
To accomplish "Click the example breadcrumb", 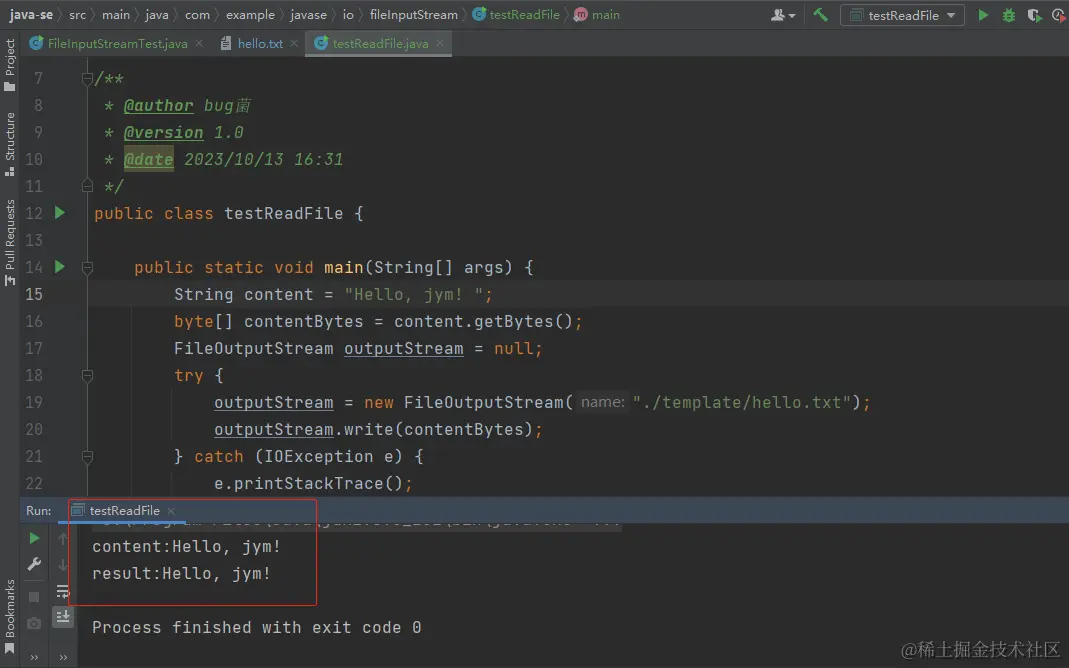I will 250,14.
